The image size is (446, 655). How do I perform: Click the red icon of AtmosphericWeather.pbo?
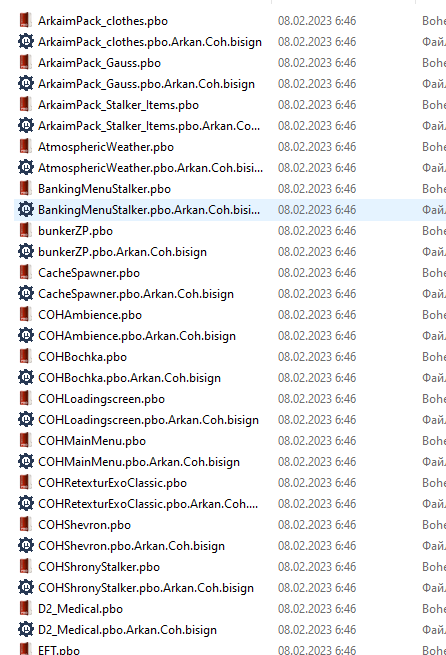pos(25,146)
